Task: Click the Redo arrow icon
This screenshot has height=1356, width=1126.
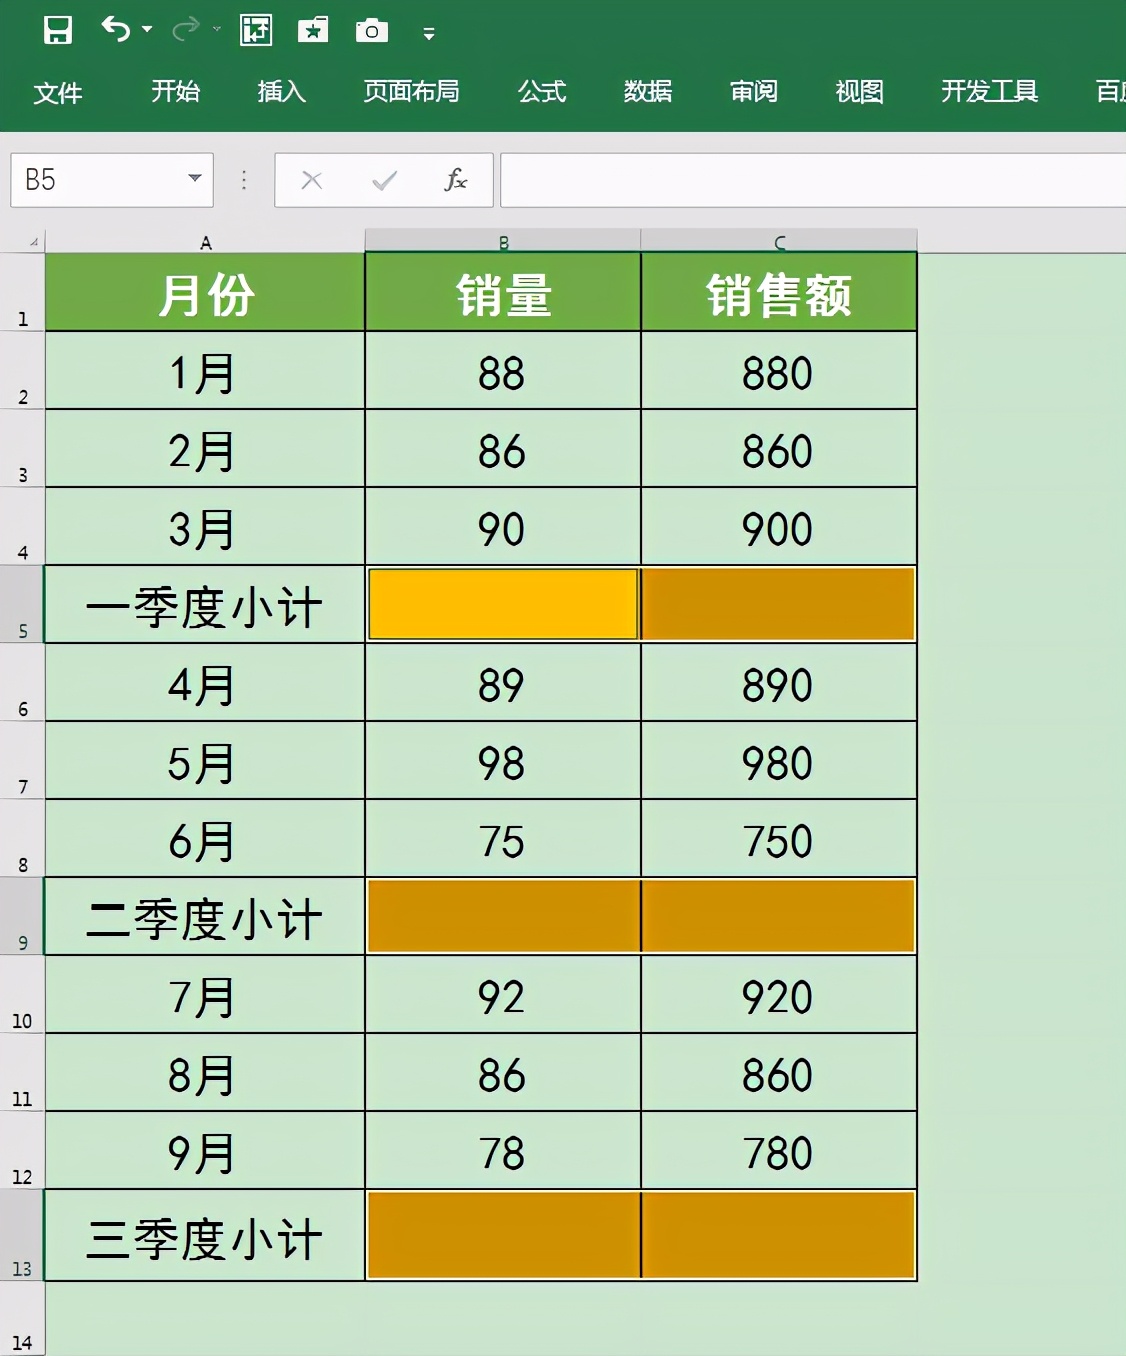Action: [185, 29]
